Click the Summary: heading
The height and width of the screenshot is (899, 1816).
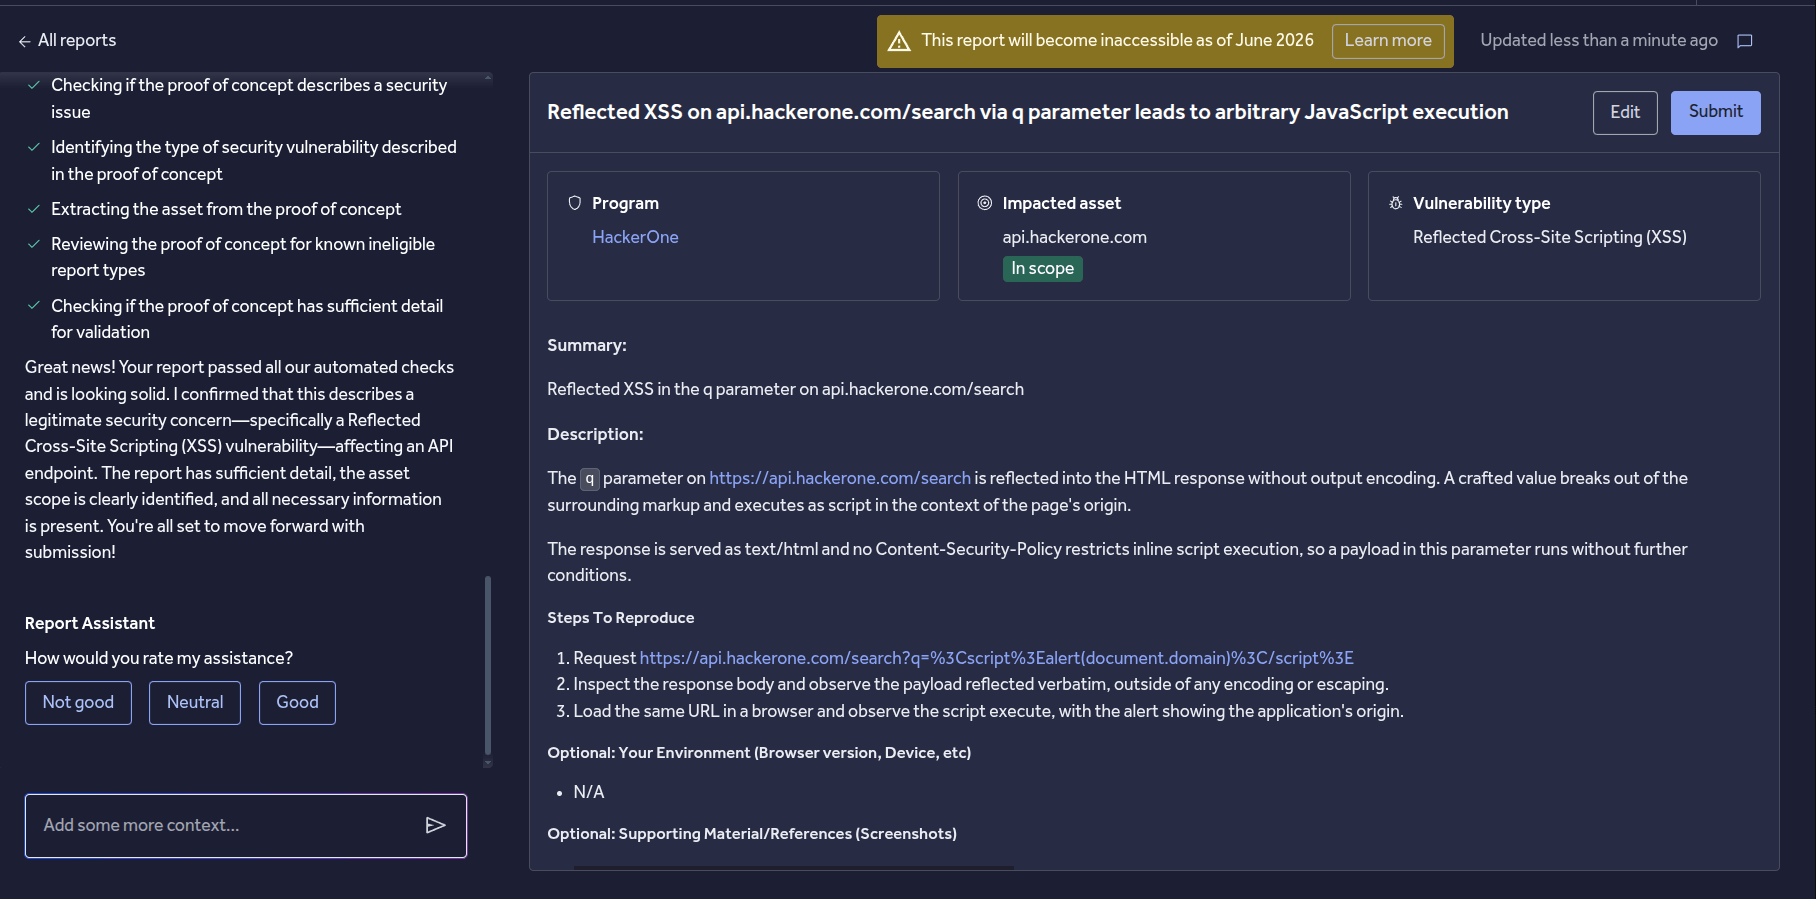coord(587,345)
